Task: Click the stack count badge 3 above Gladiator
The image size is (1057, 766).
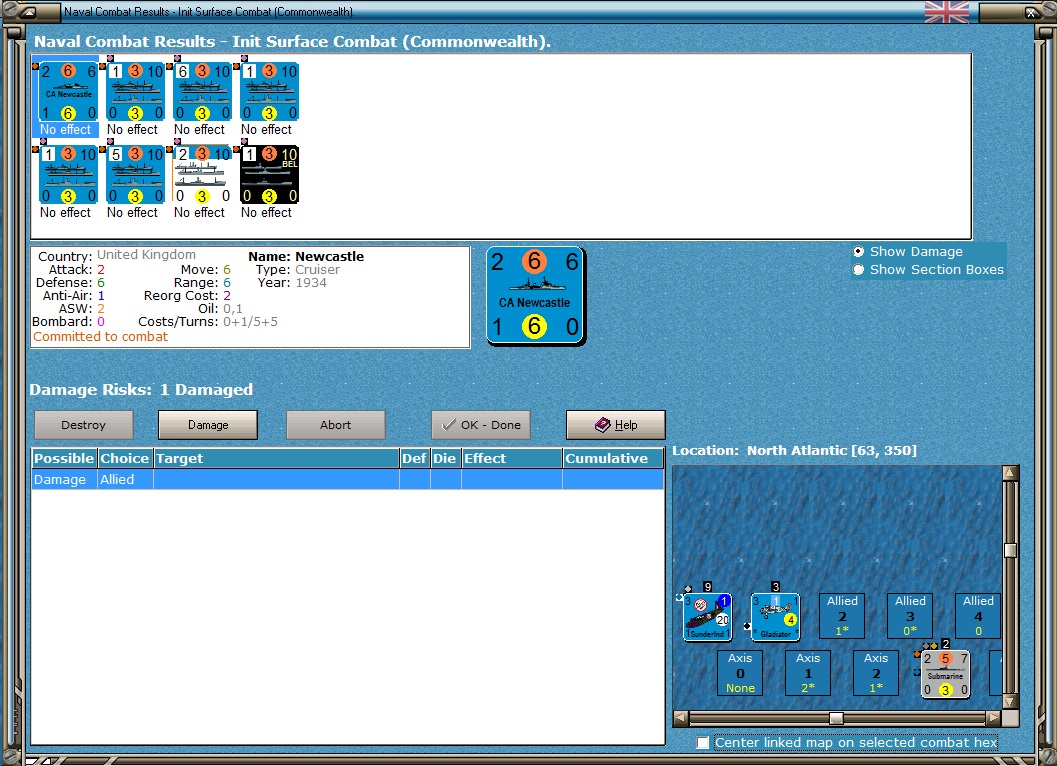Action: 775,587
